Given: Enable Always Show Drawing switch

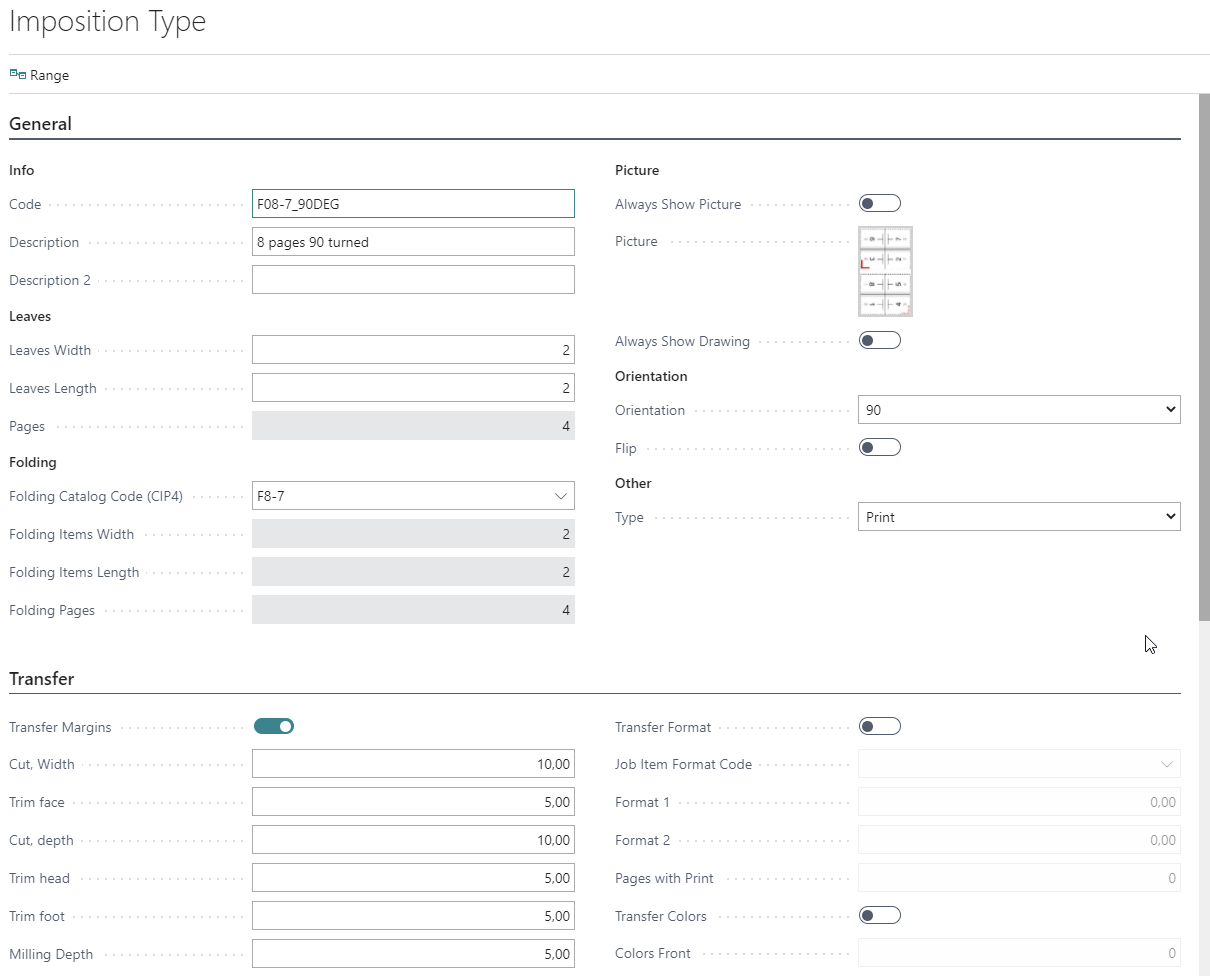Looking at the screenshot, I should (x=879, y=341).
